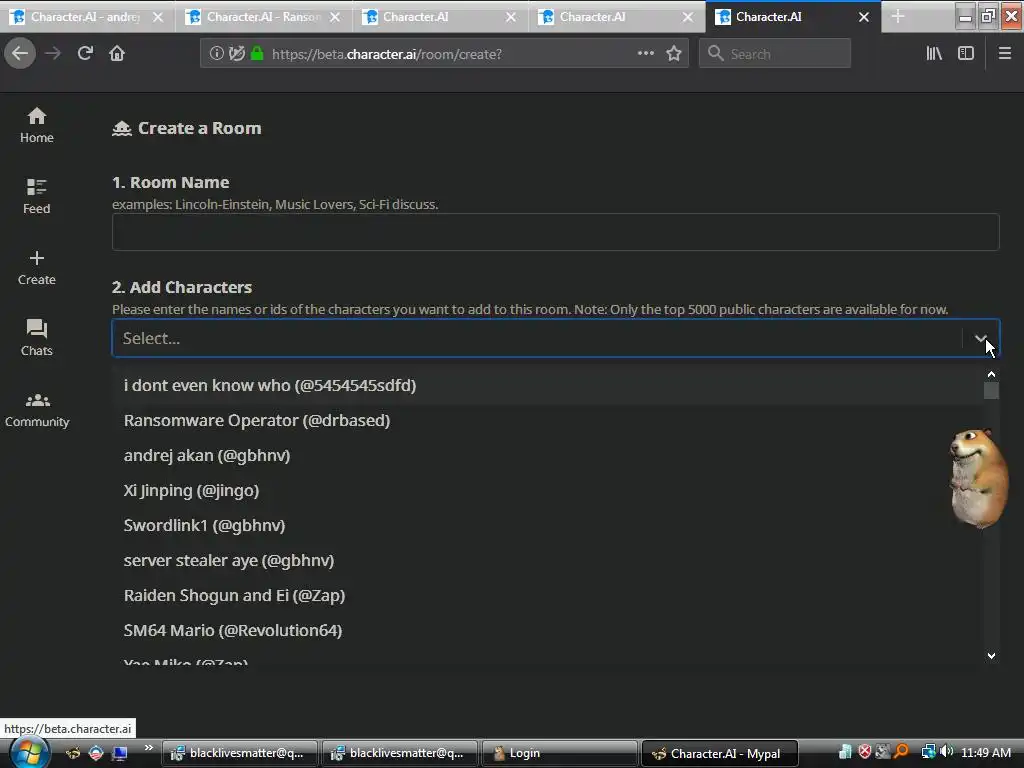Close the Character.AI - andrej tab

coord(158,18)
